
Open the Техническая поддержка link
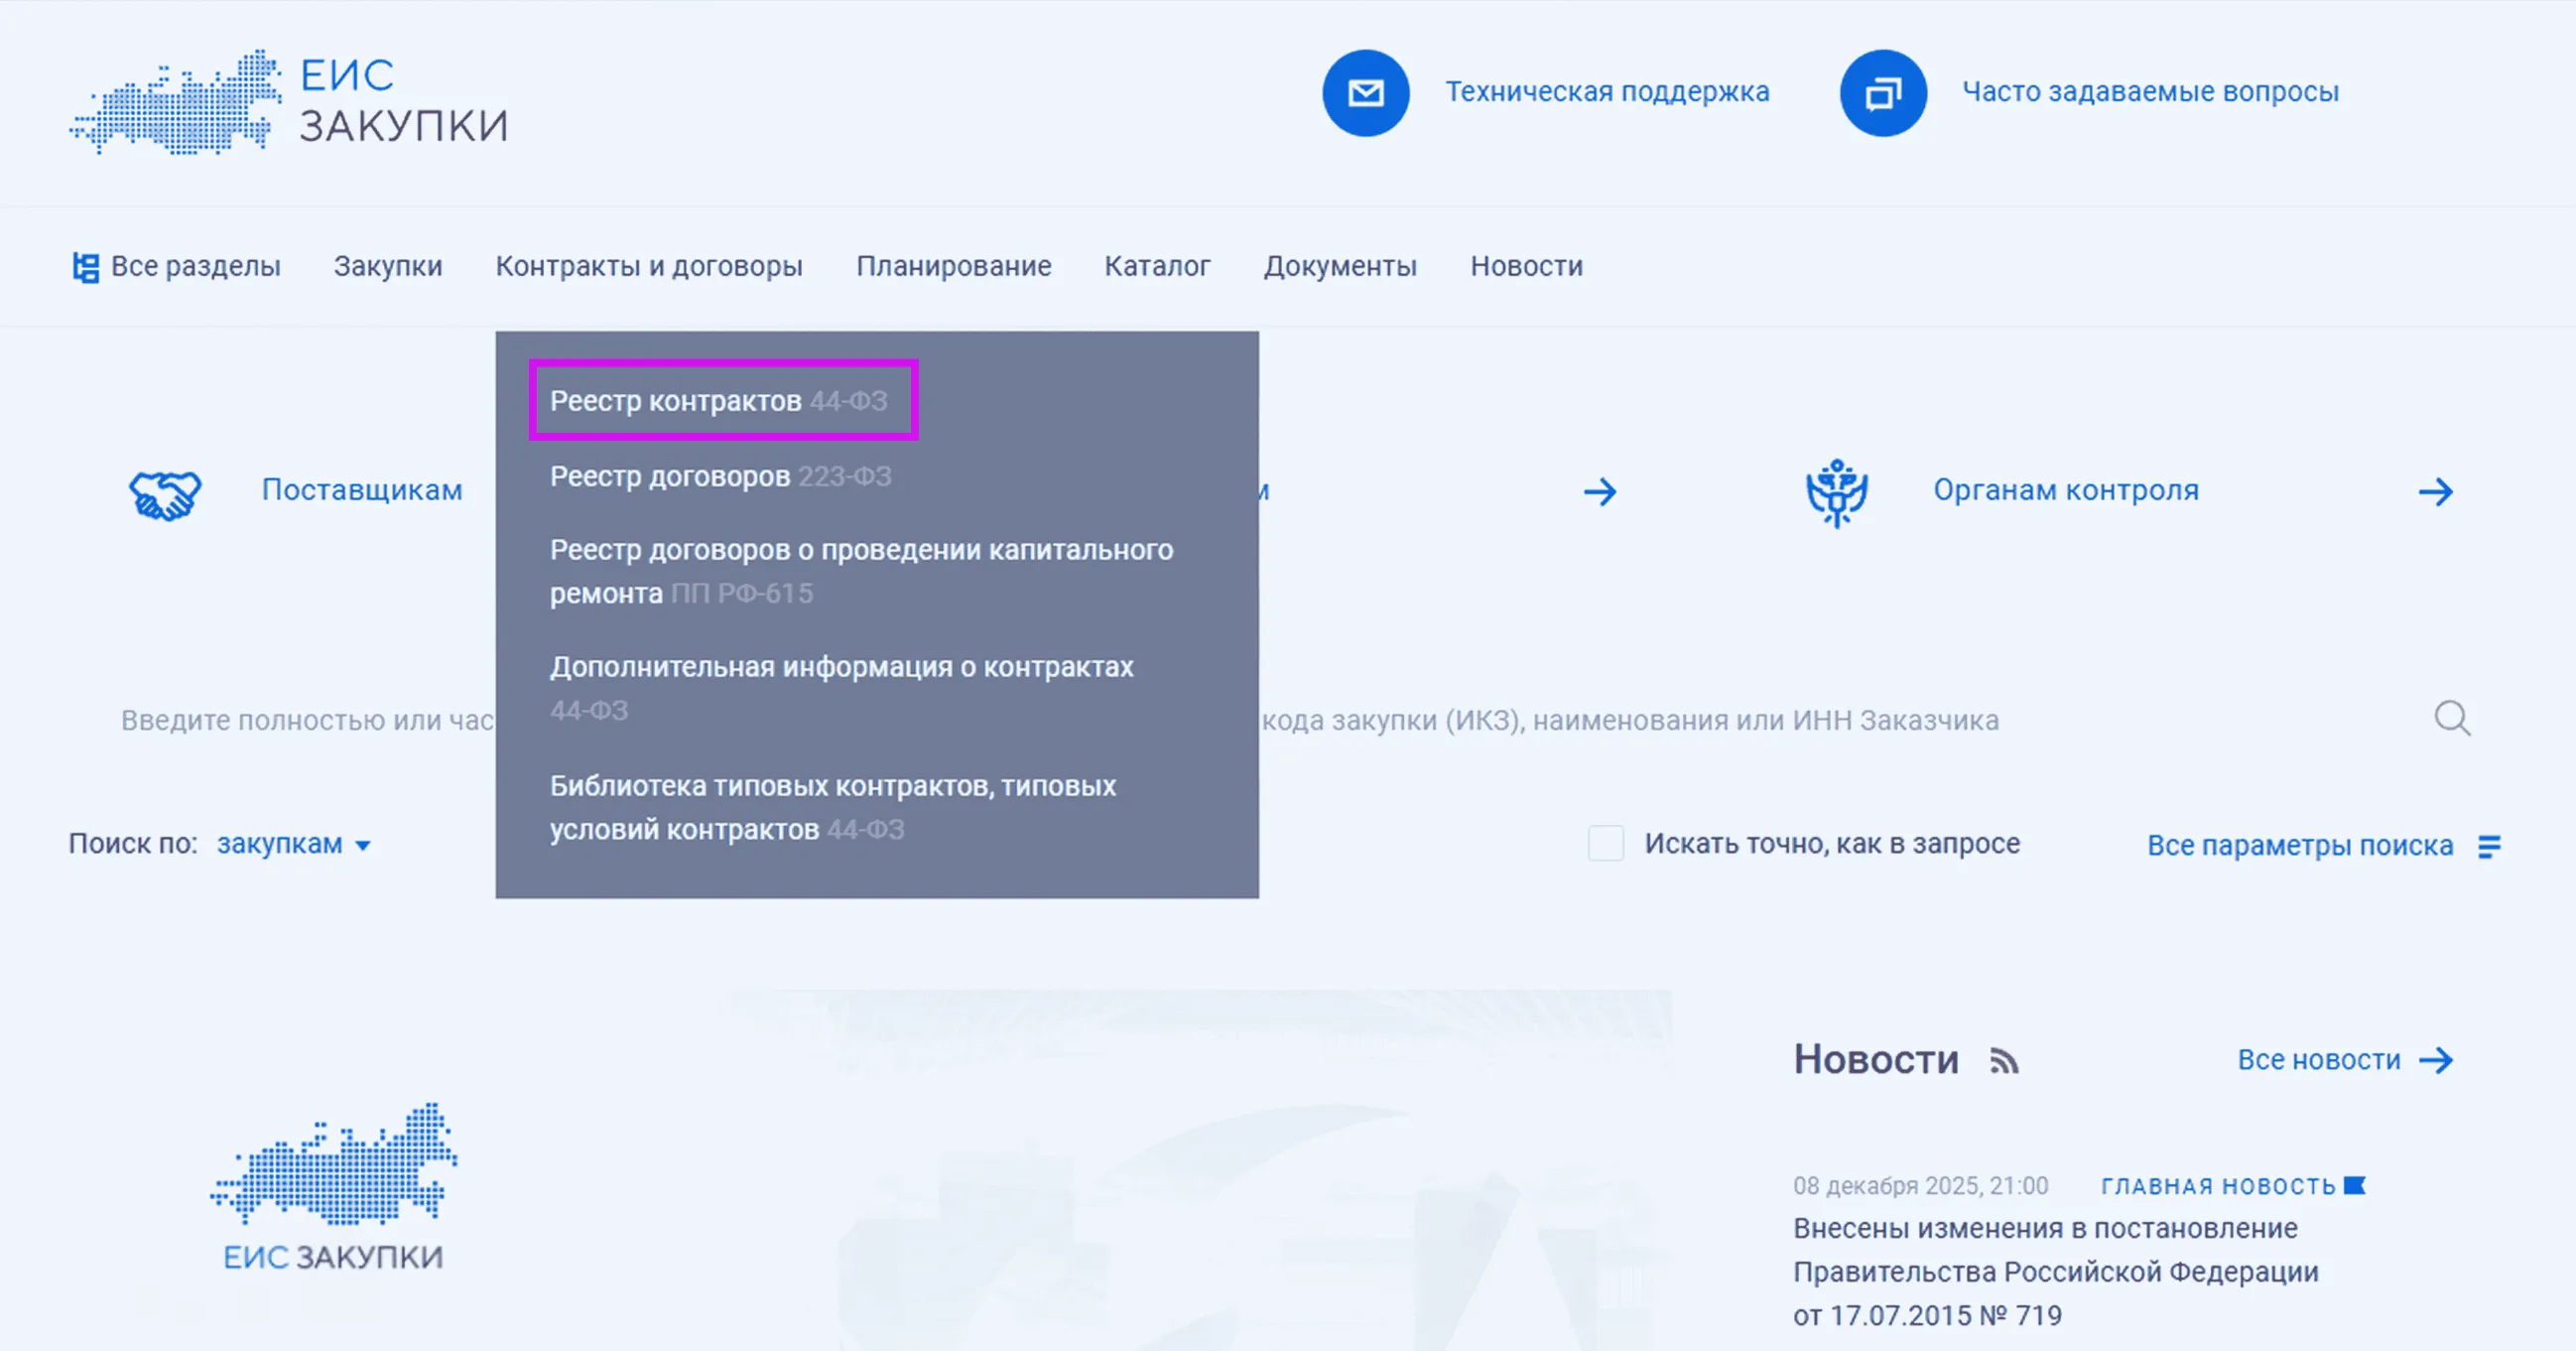pos(1606,92)
